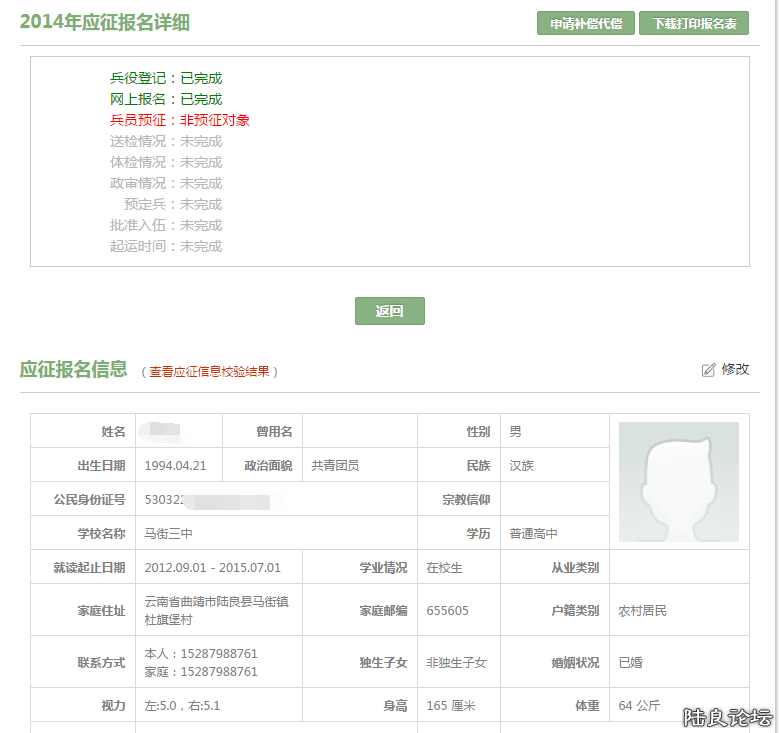Click the 修改 edit pencil icon
The width and height of the screenshot is (779, 733).
tap(708, 370)
